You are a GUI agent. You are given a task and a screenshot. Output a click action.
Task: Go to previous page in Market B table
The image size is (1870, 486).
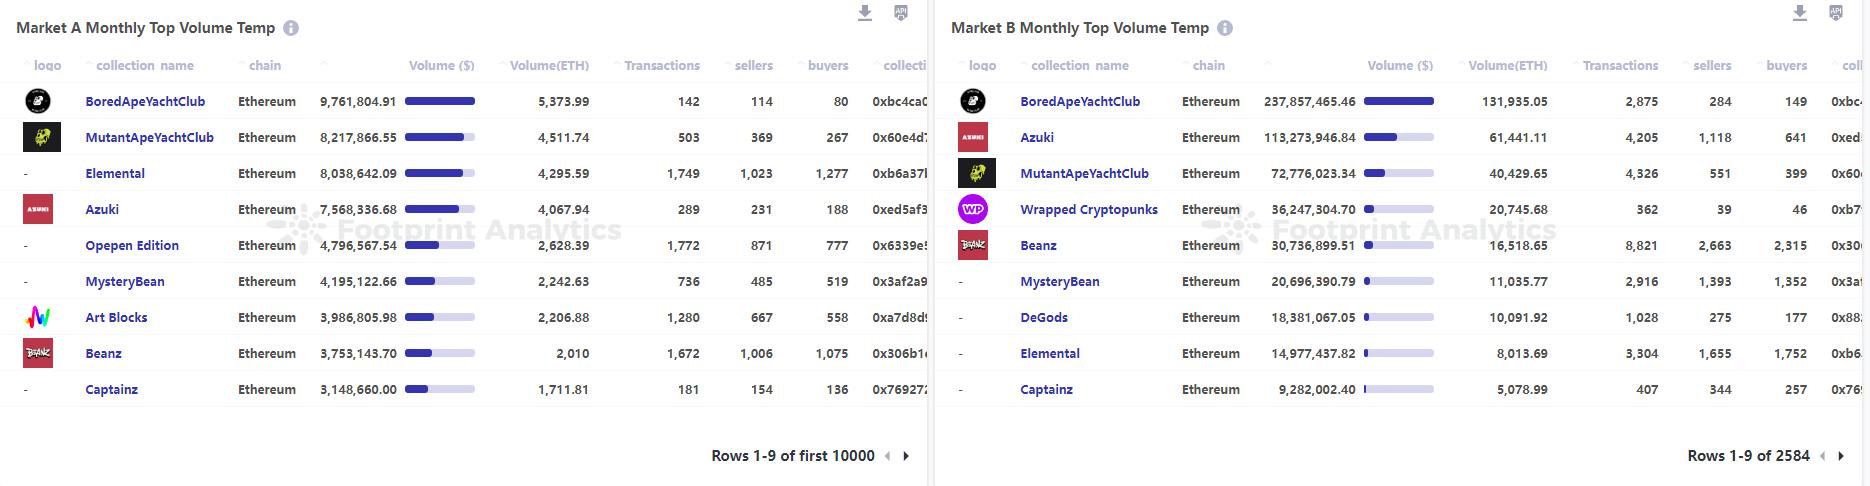[1822, 456]
